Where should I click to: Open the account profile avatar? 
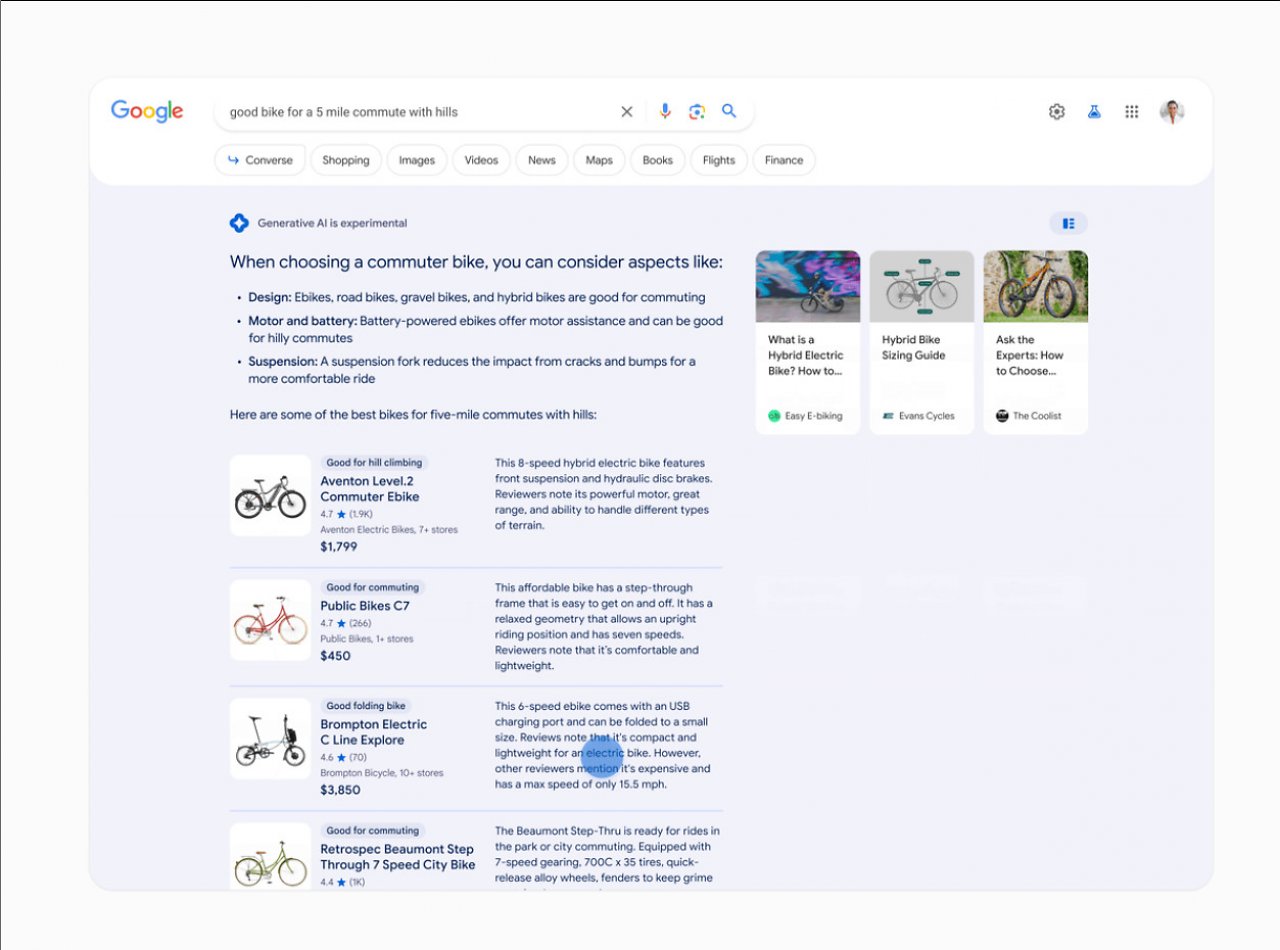(1172, 112)
